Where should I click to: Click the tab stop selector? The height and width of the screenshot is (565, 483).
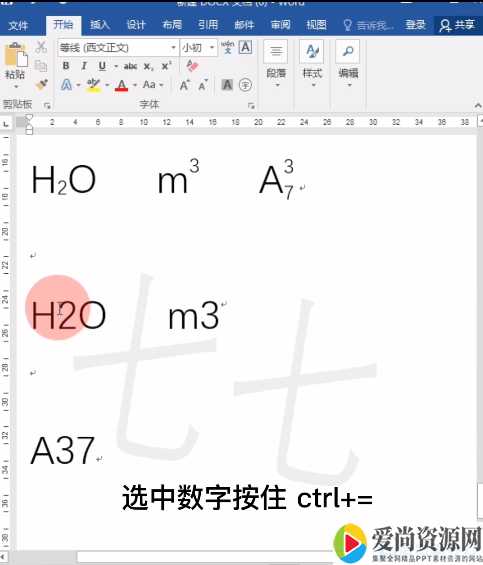[6, 124]
